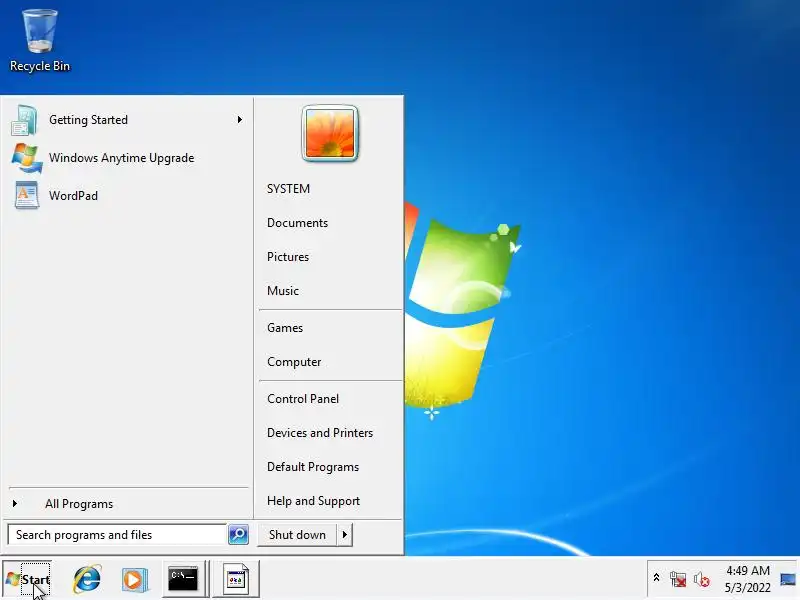Launch WordPad from its icon
This screenshot has height=600, width=800.
click(26, 195)
